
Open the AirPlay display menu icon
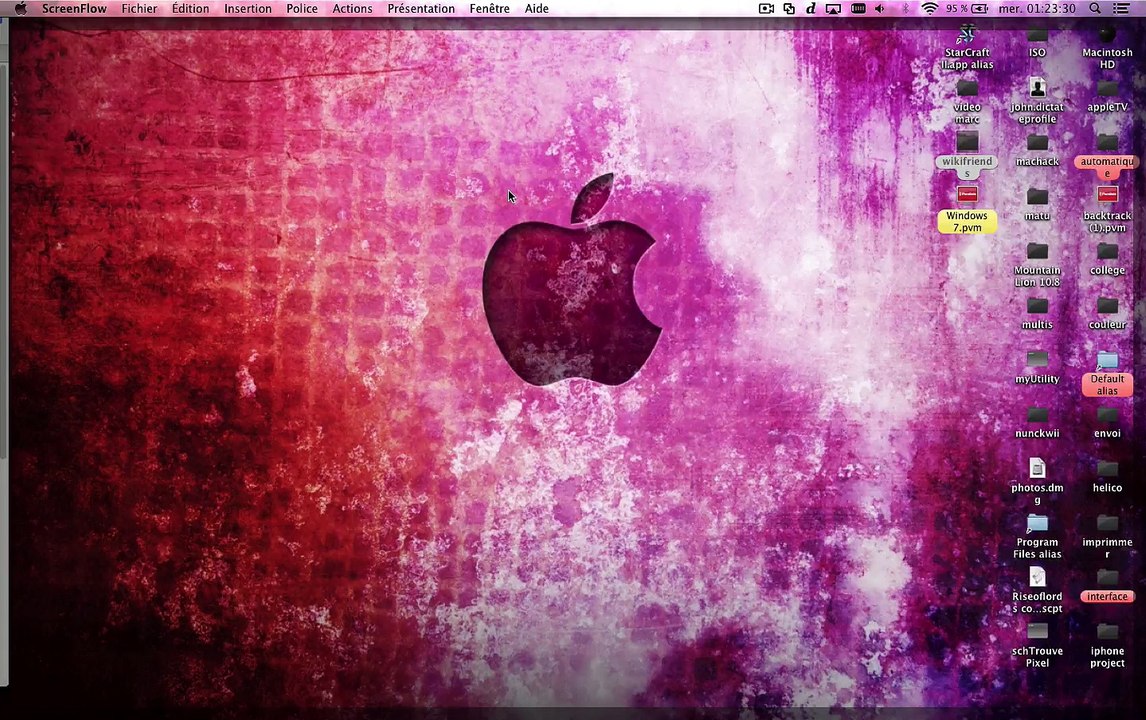[833, 9]
